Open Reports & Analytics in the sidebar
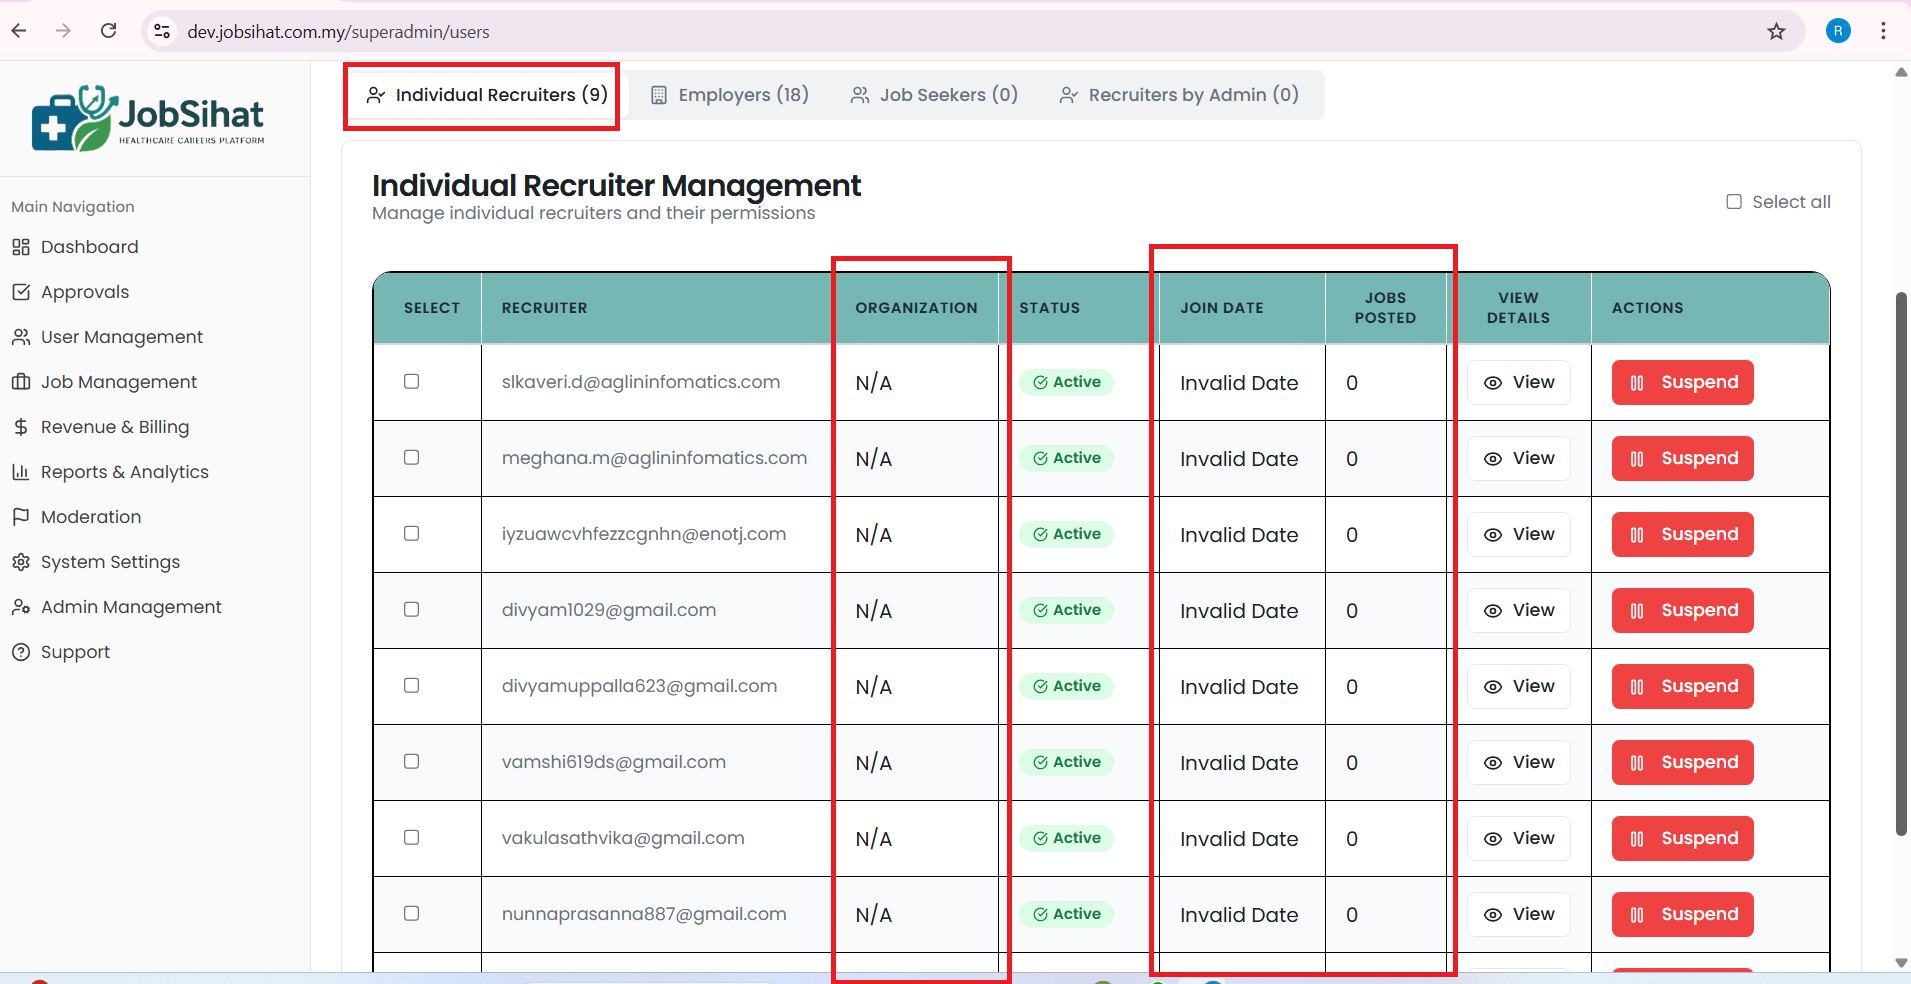 [x=124, y=472]
